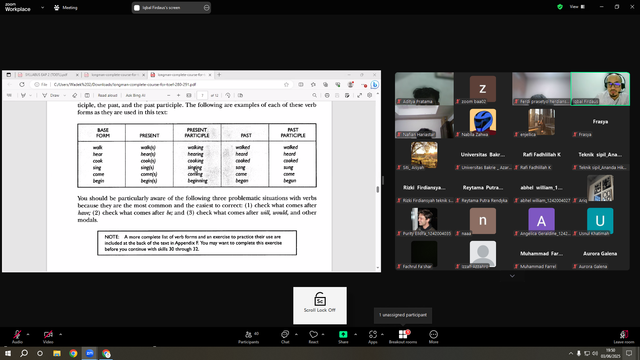Print the PDF document

(327, 95)
